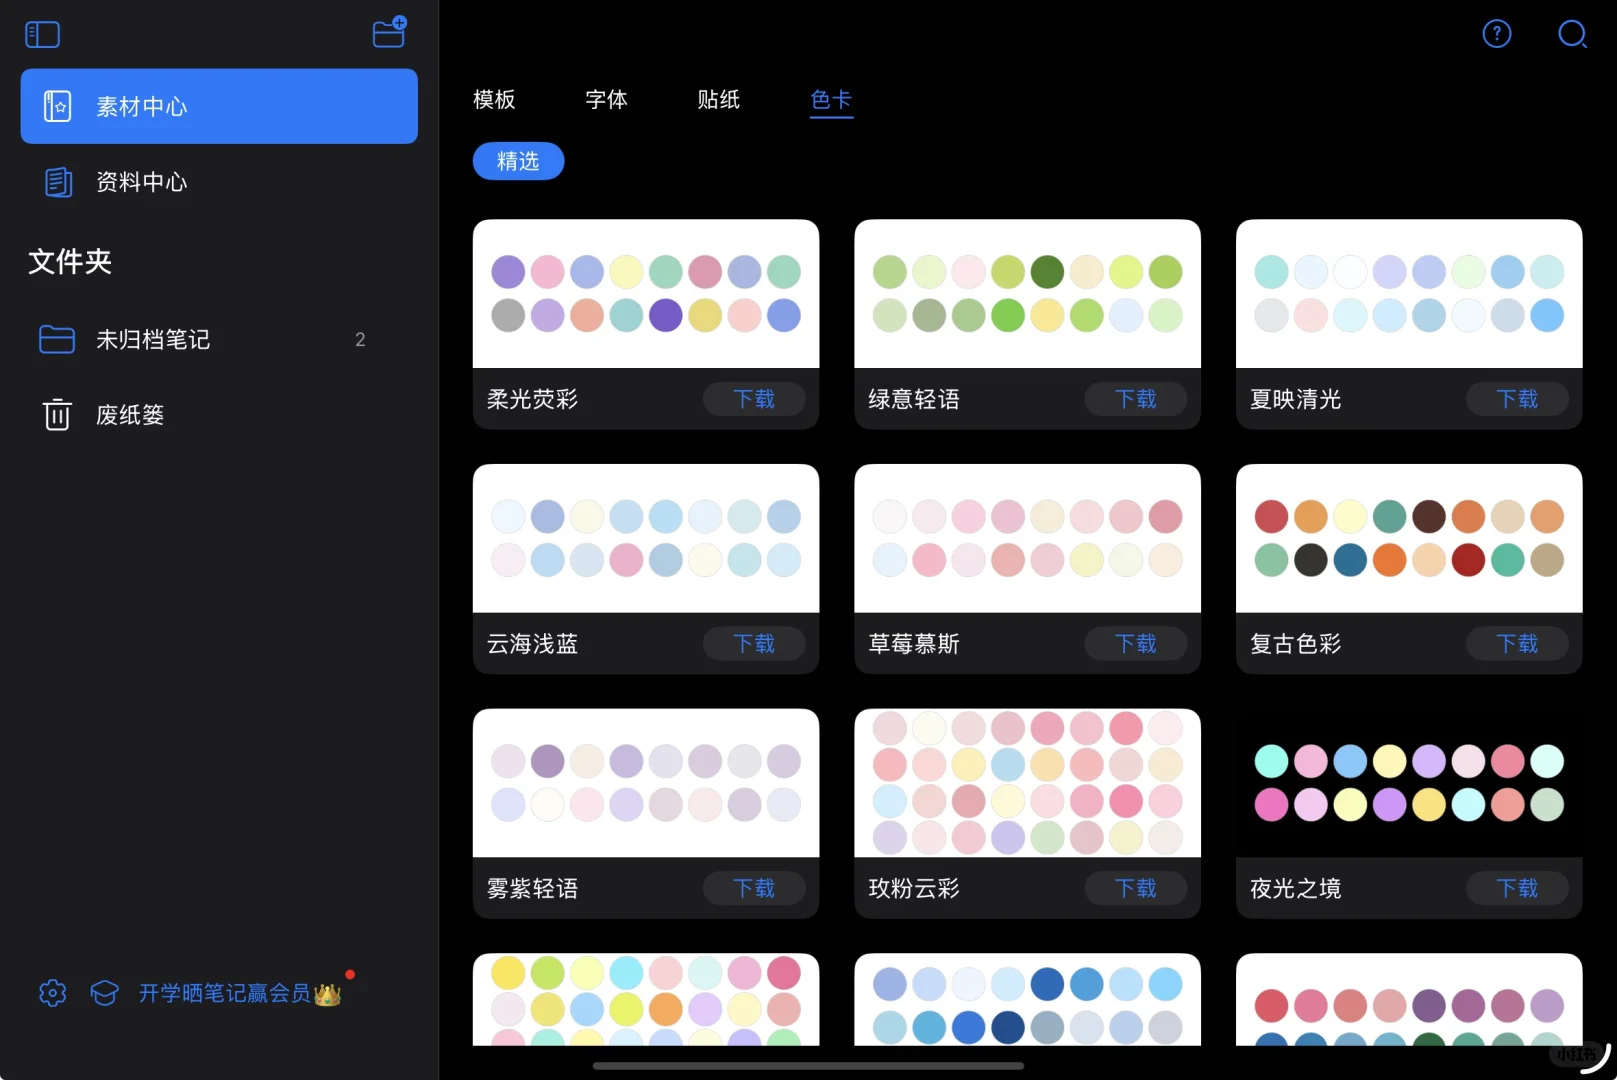Open the 绿意轻语 palette preview
The height and width of the screenshot is (1080, 1617).
click(1027, 294)
